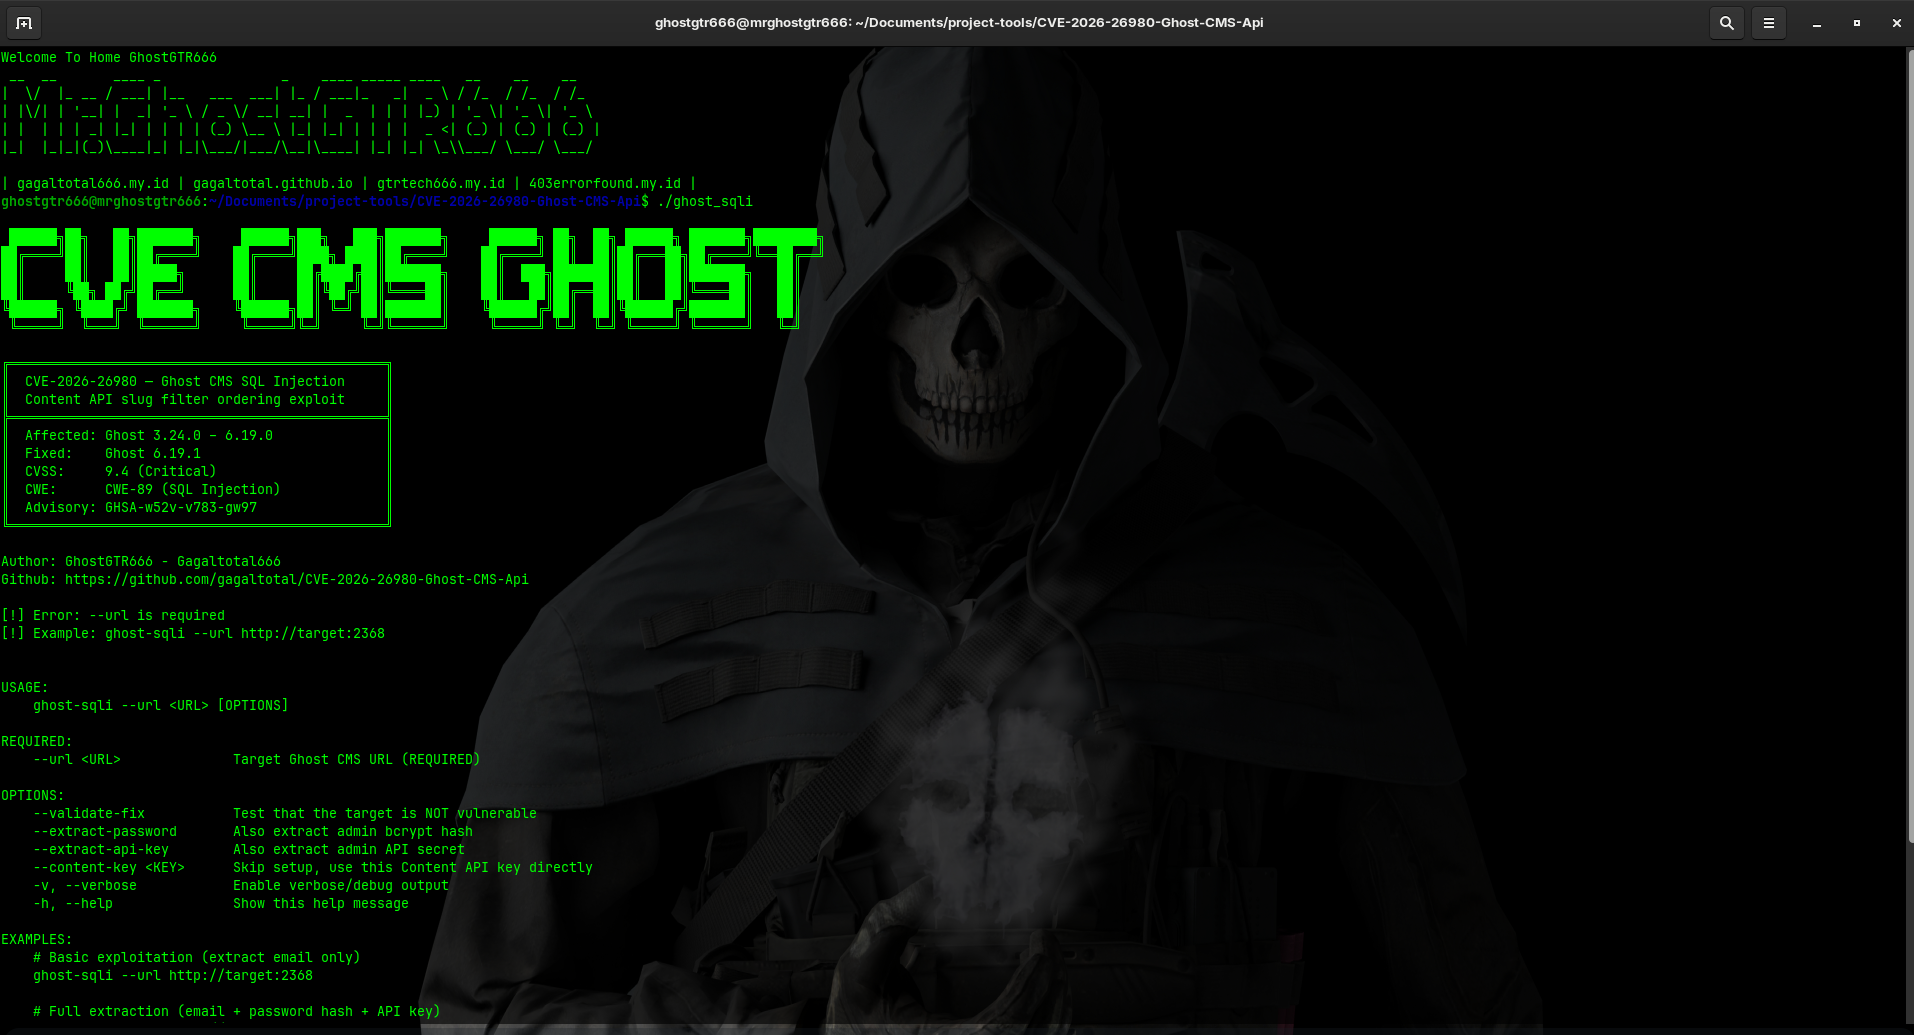This screenshot has width=1914, height=1035.
Task: Click the '--extract-api-key' option name
Action: 101,850
